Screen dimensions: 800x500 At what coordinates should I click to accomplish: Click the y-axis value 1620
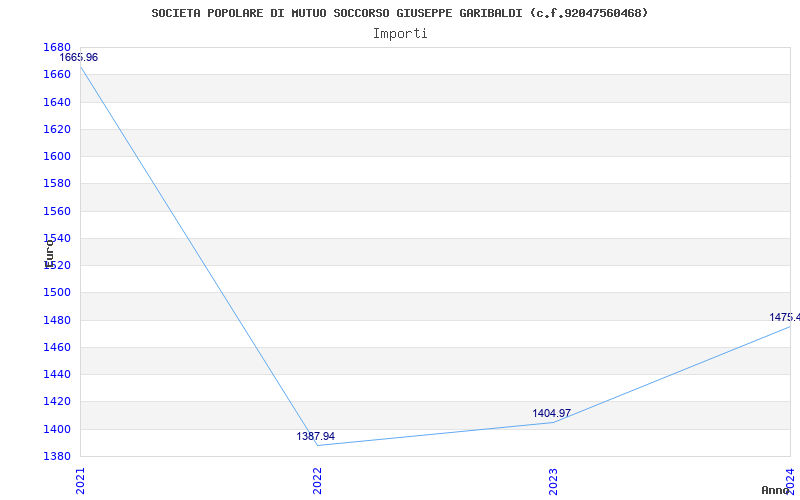pyautogui.click(x=57, y=129)
